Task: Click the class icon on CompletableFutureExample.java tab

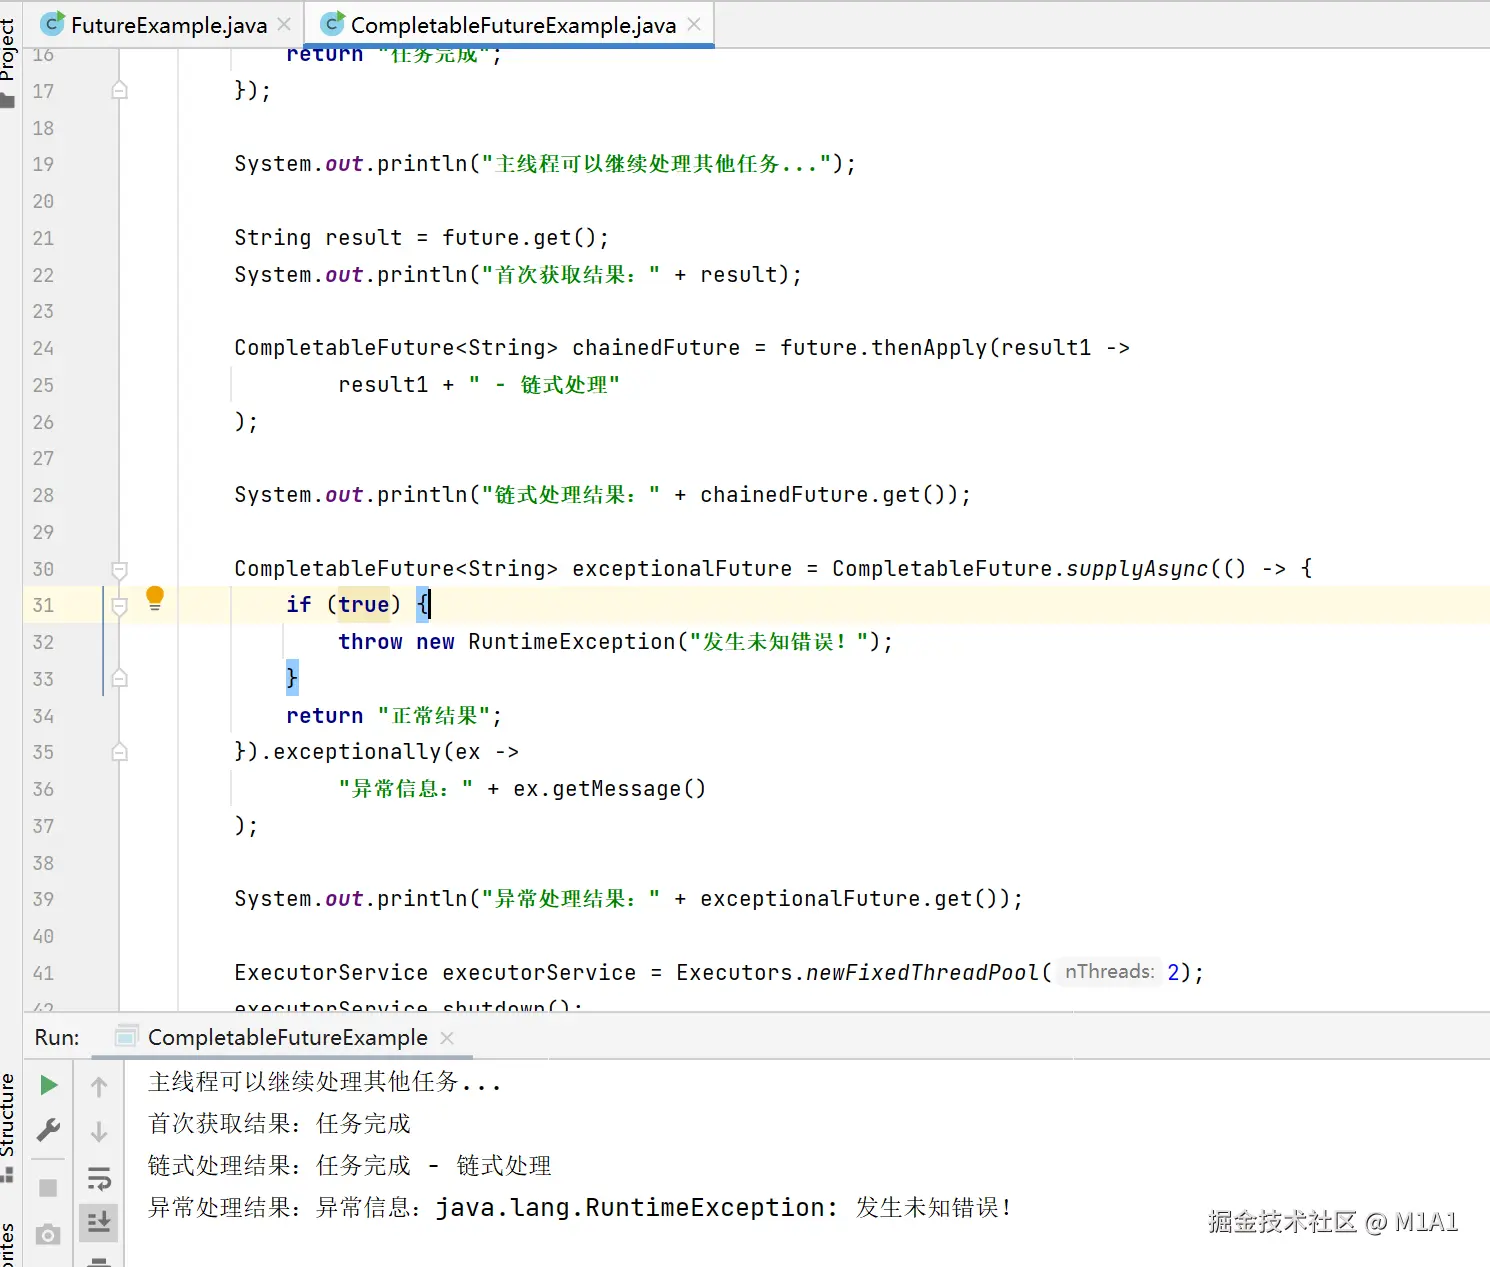Action: click(x=332, y=24)
